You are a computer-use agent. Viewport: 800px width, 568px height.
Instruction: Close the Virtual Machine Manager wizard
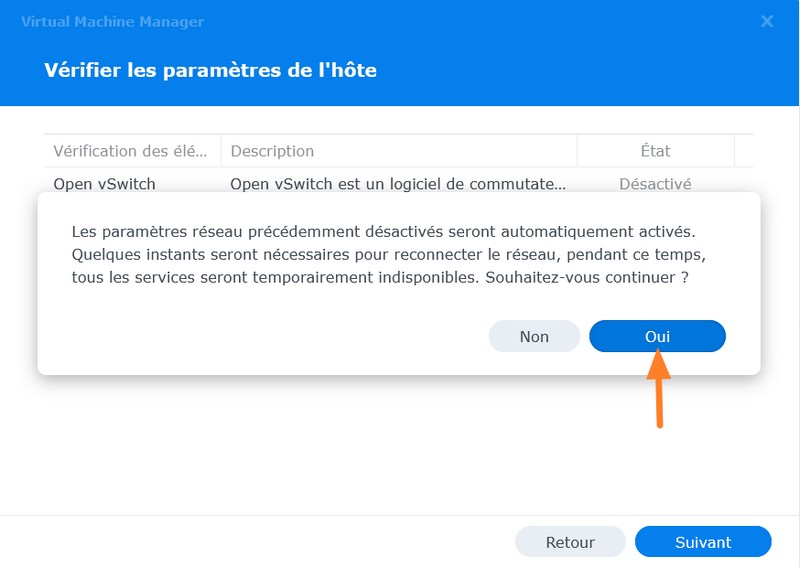coord(767,21)
